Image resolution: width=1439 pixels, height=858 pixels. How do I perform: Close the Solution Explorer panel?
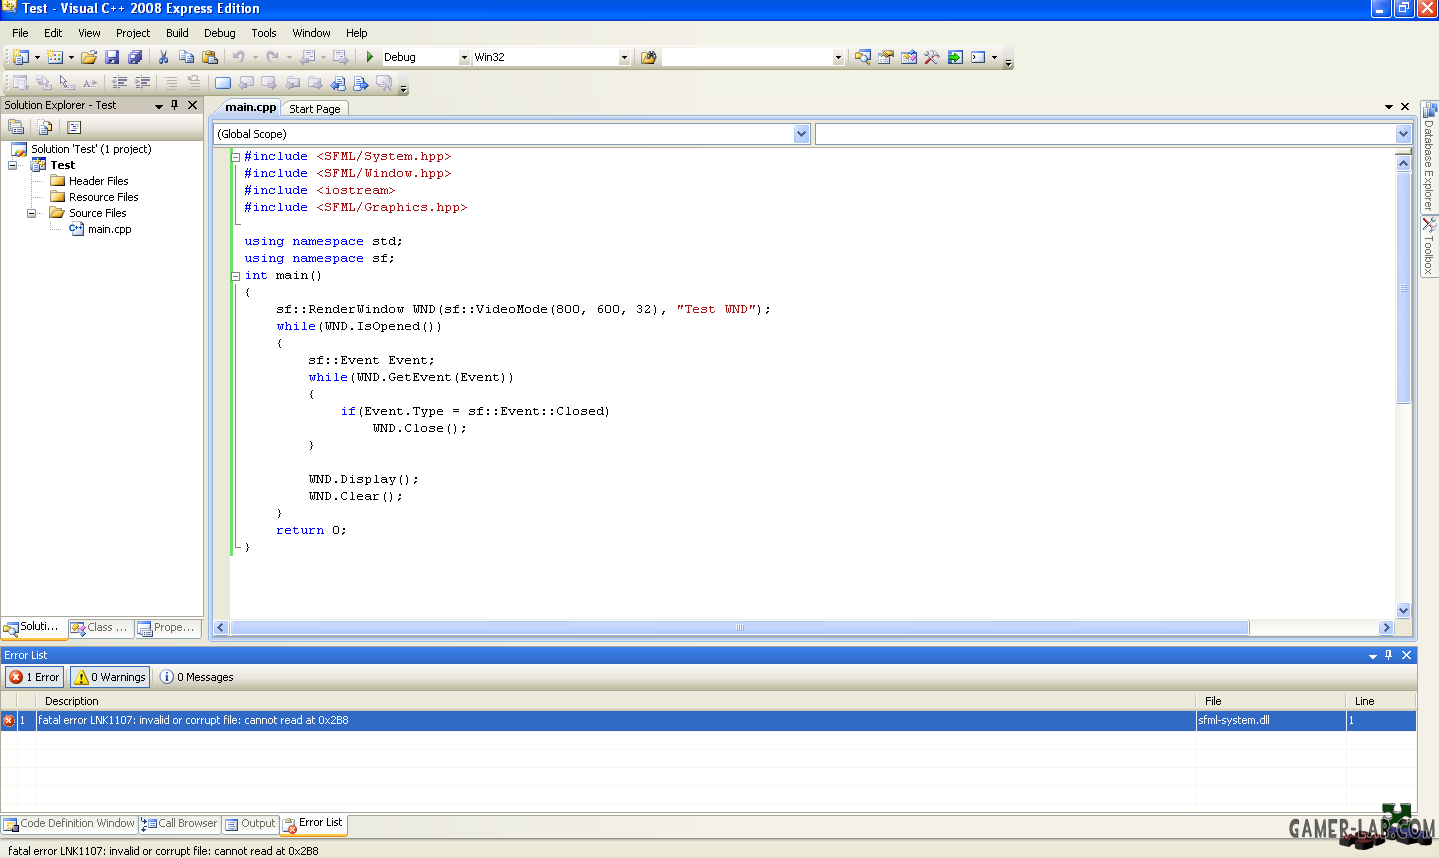[193, 105]
